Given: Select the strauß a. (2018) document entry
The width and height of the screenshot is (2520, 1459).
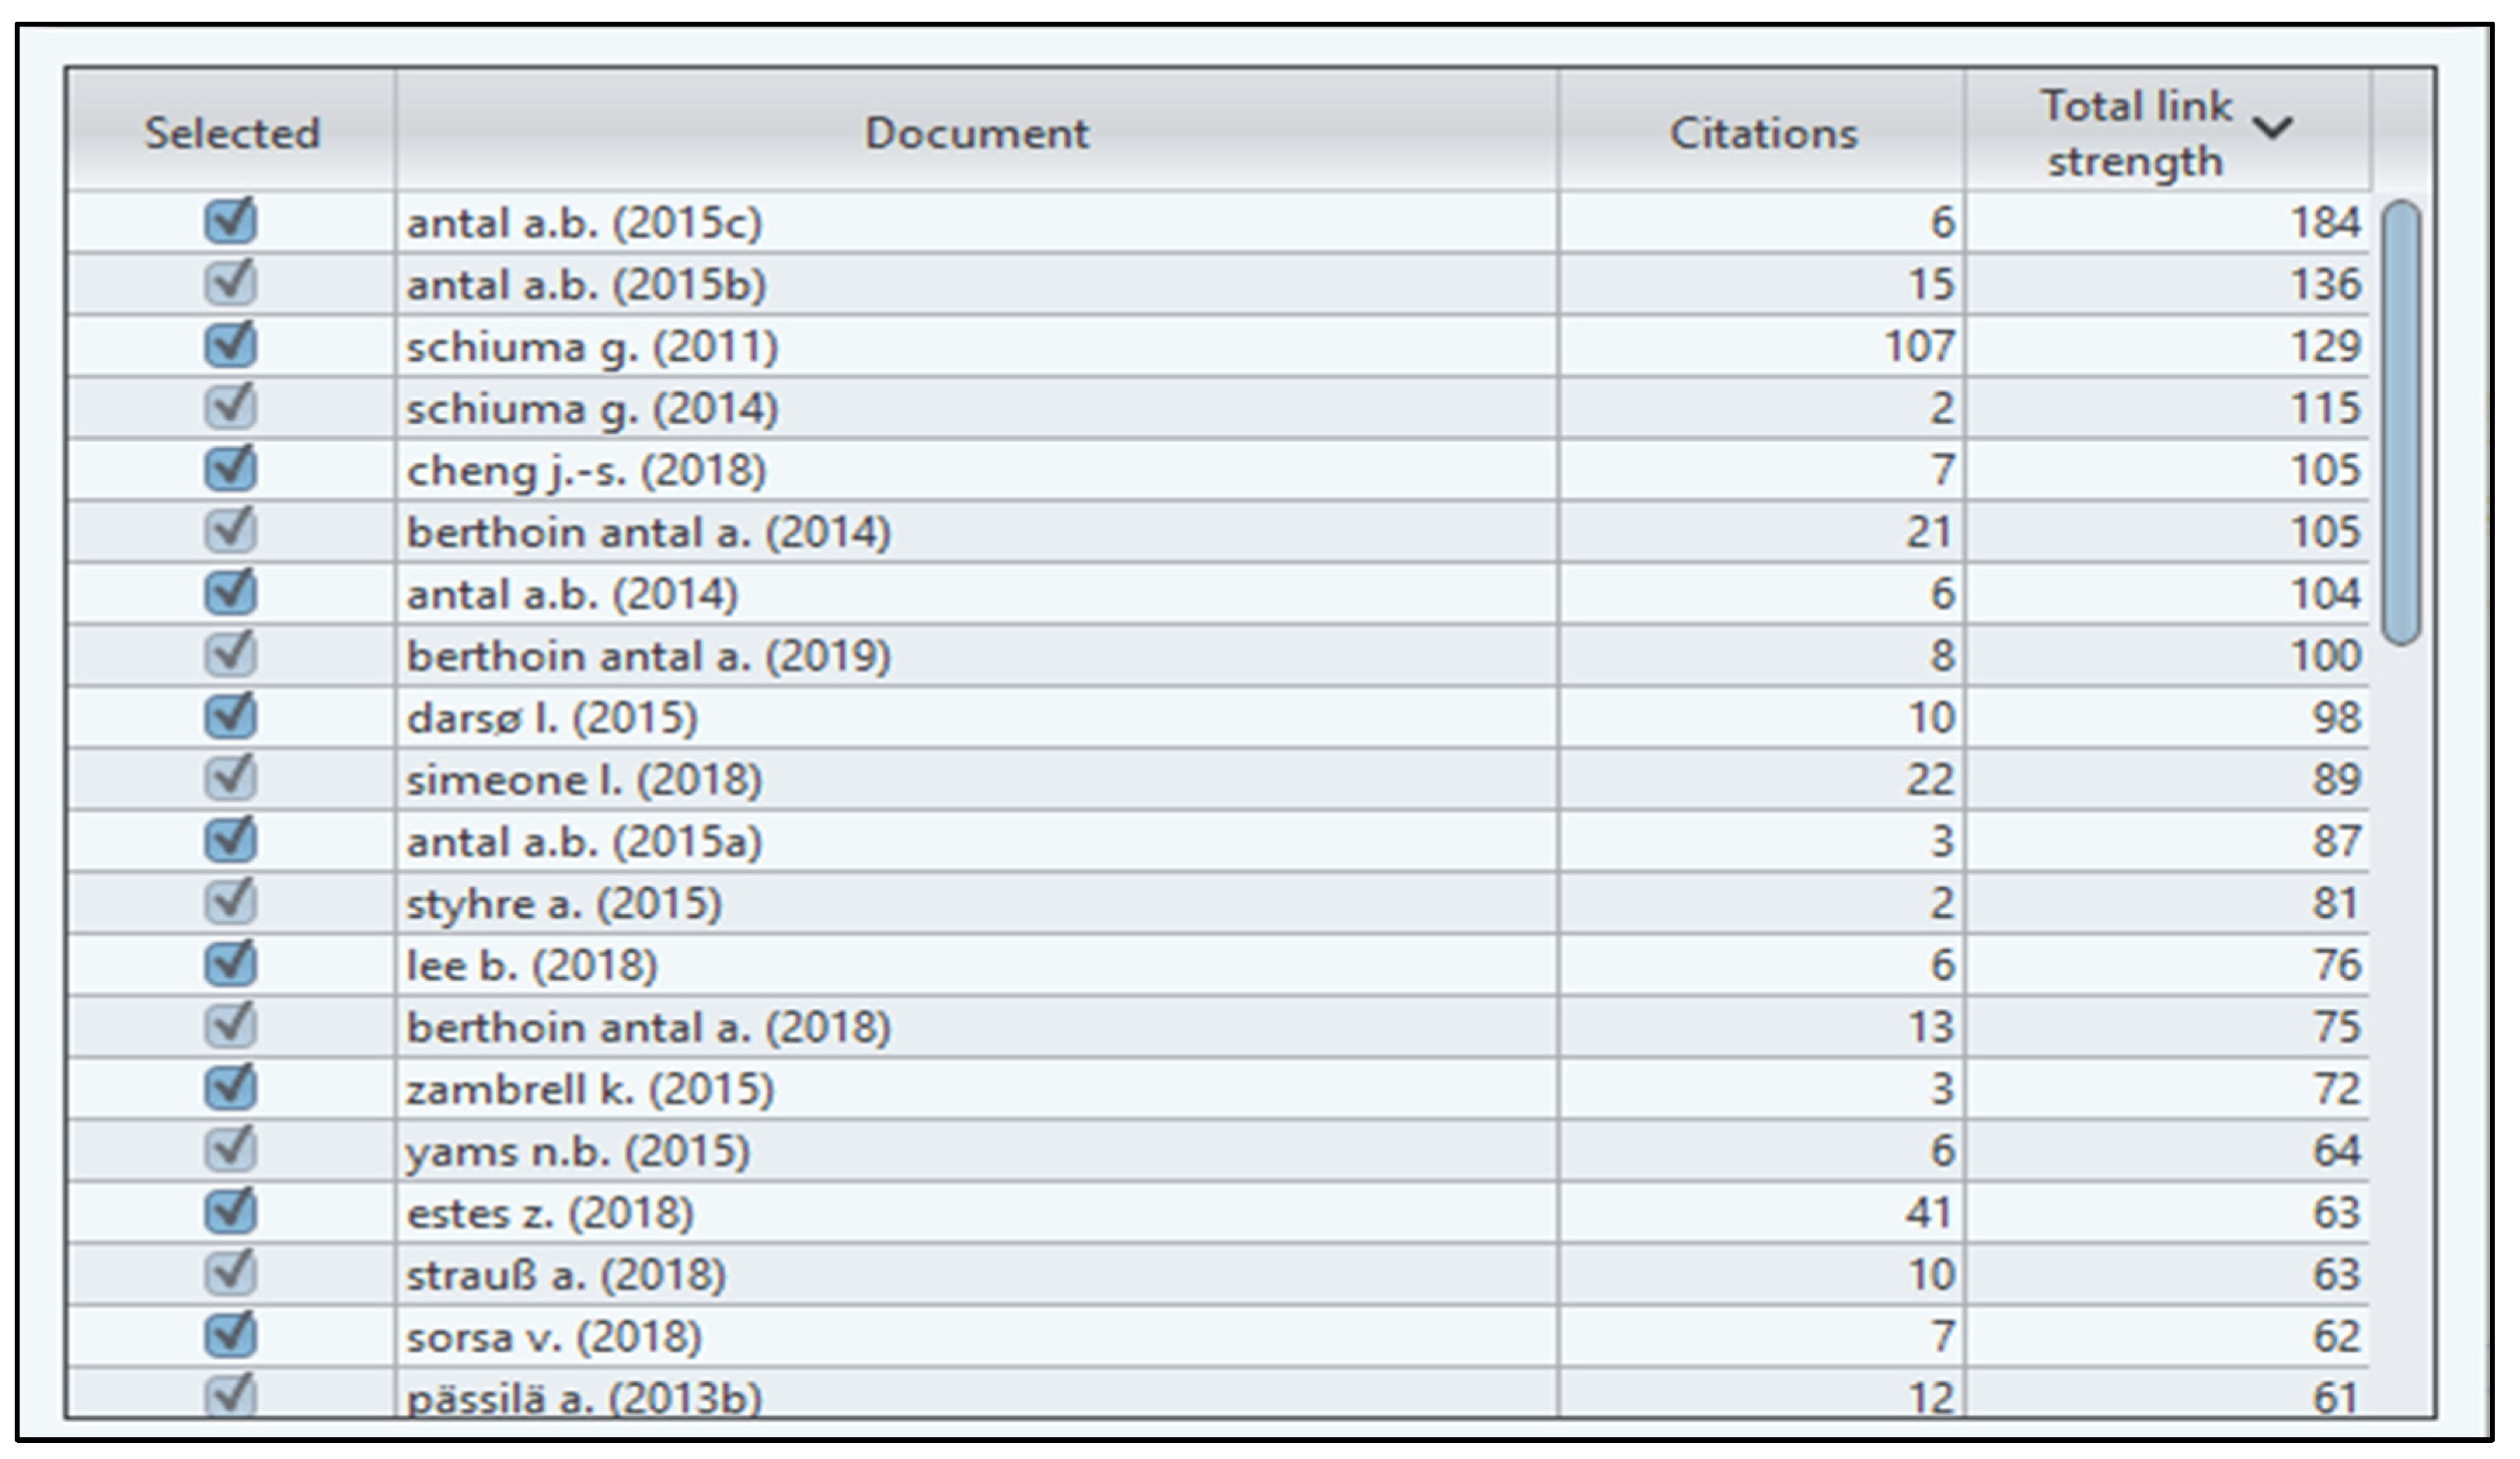Looking at the screenshot, I should 566,1275.
